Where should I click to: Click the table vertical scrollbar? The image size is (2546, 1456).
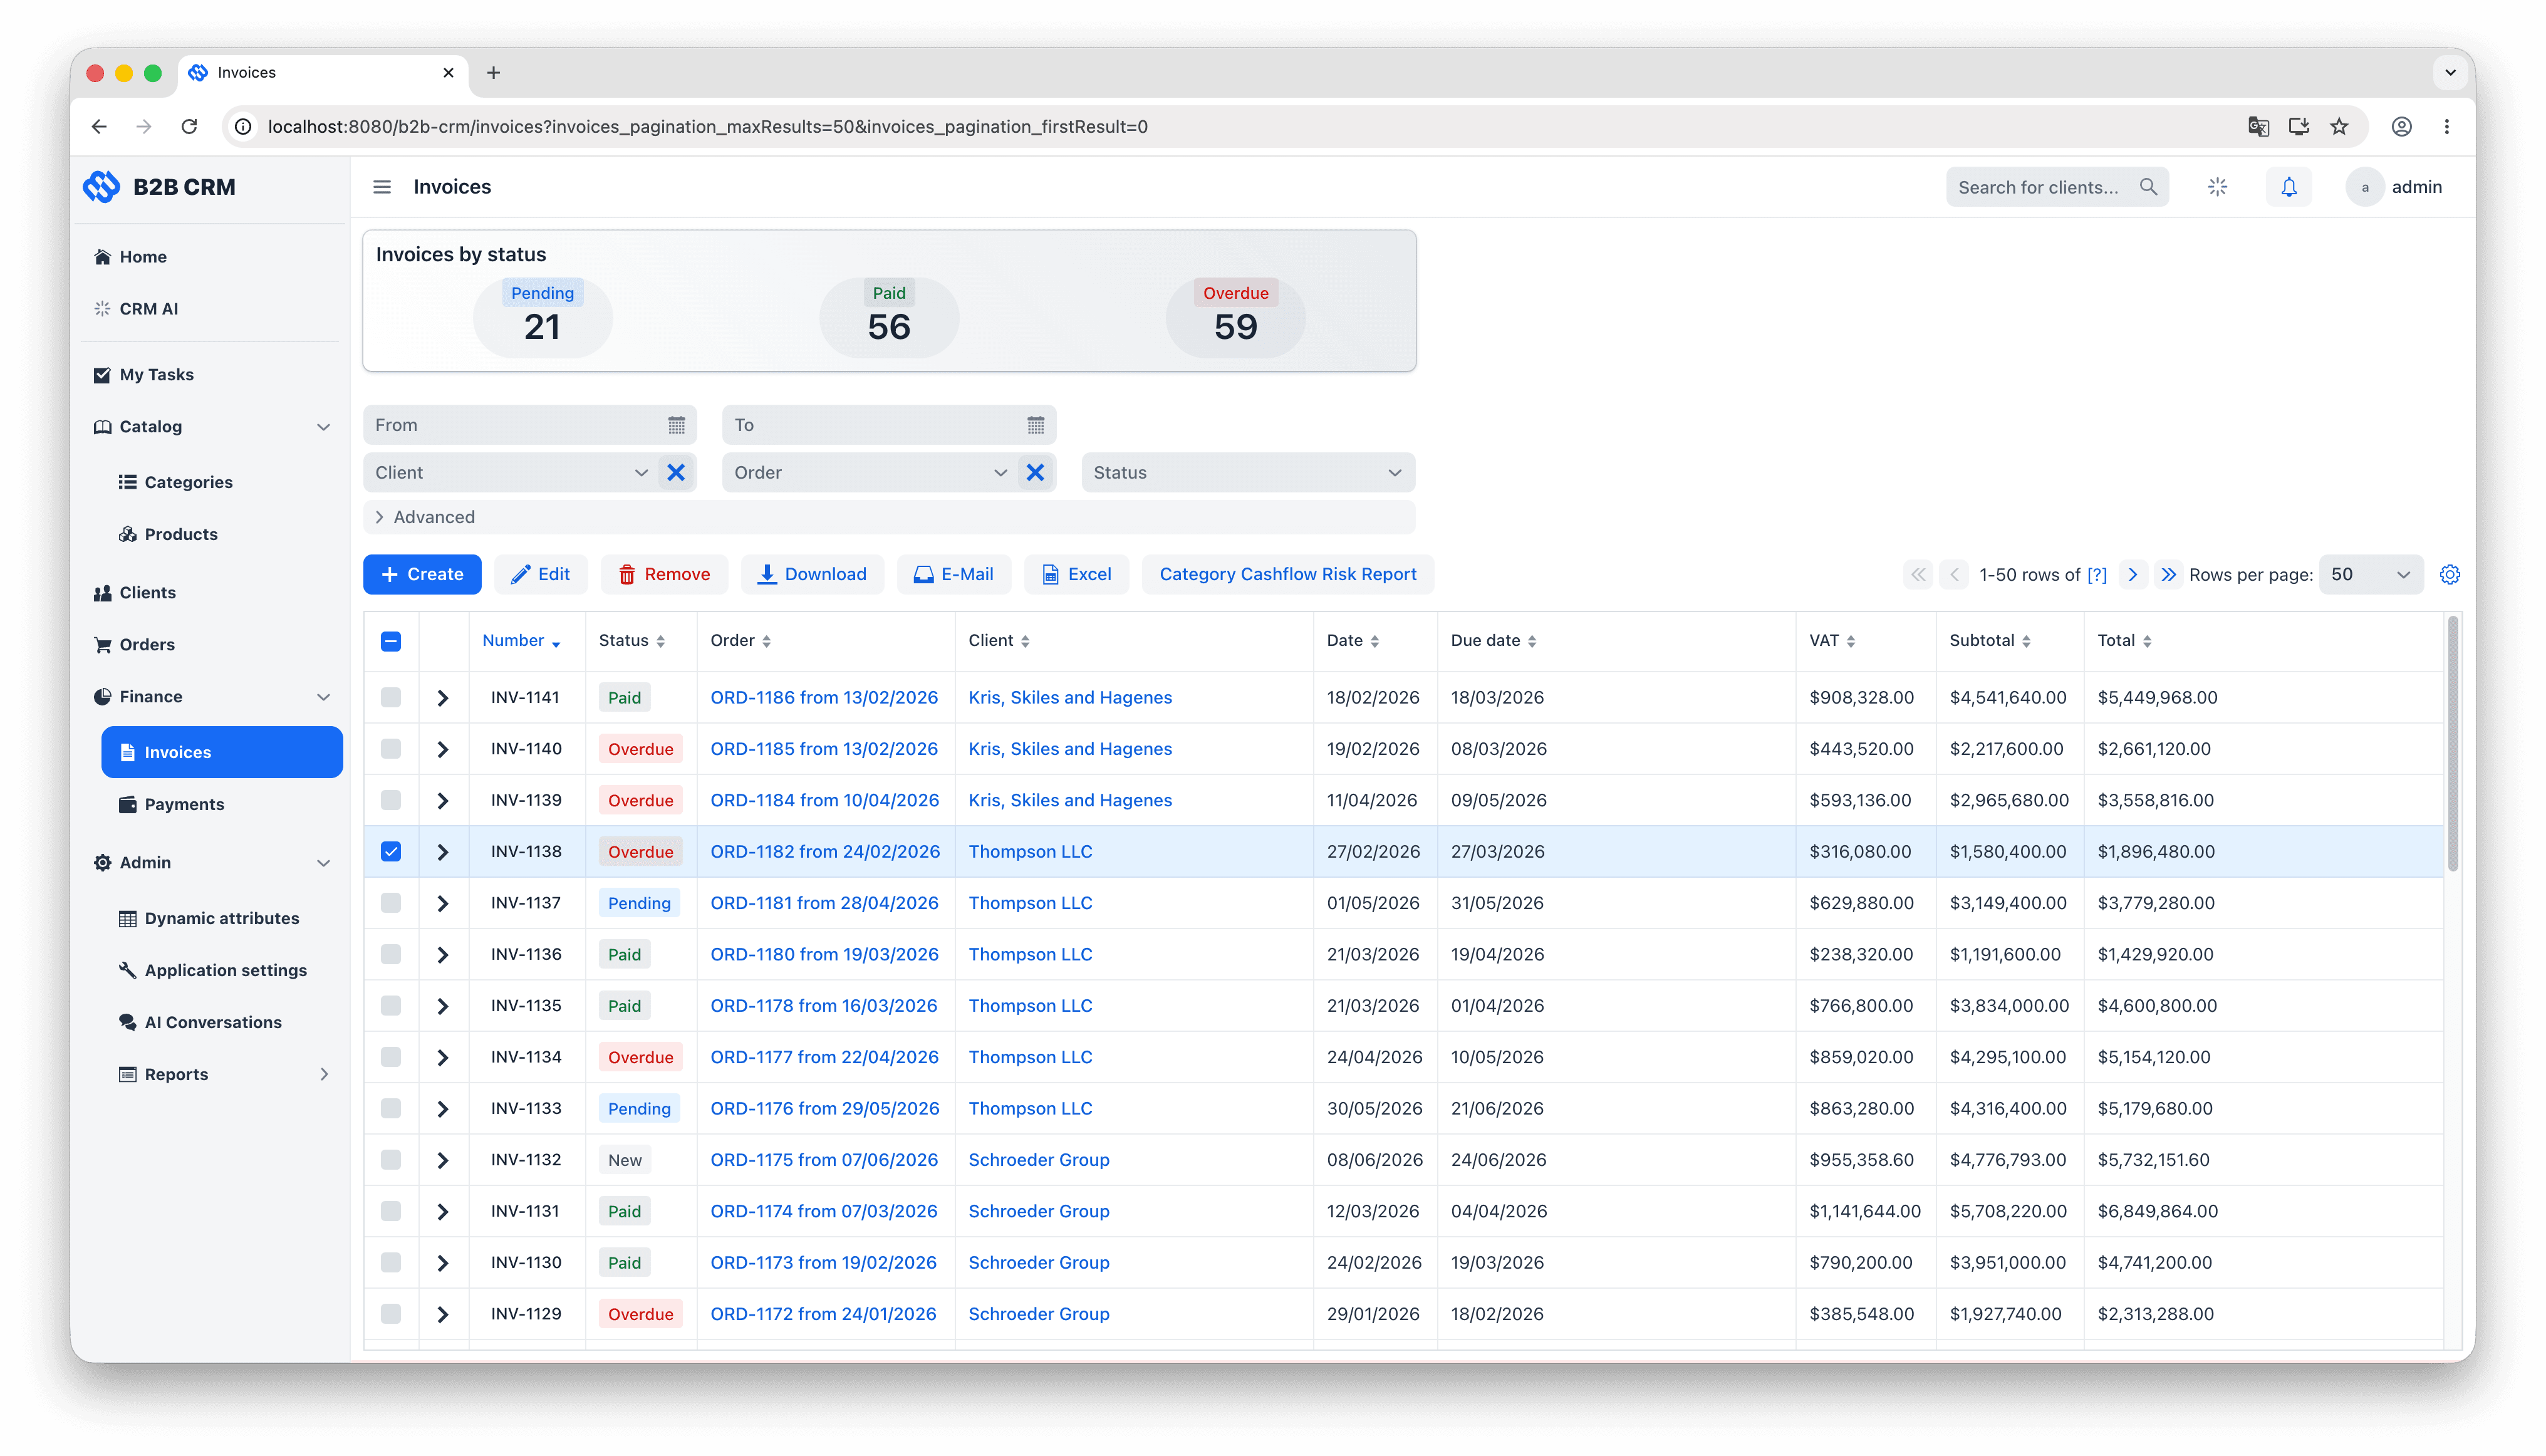point(2452,745)
